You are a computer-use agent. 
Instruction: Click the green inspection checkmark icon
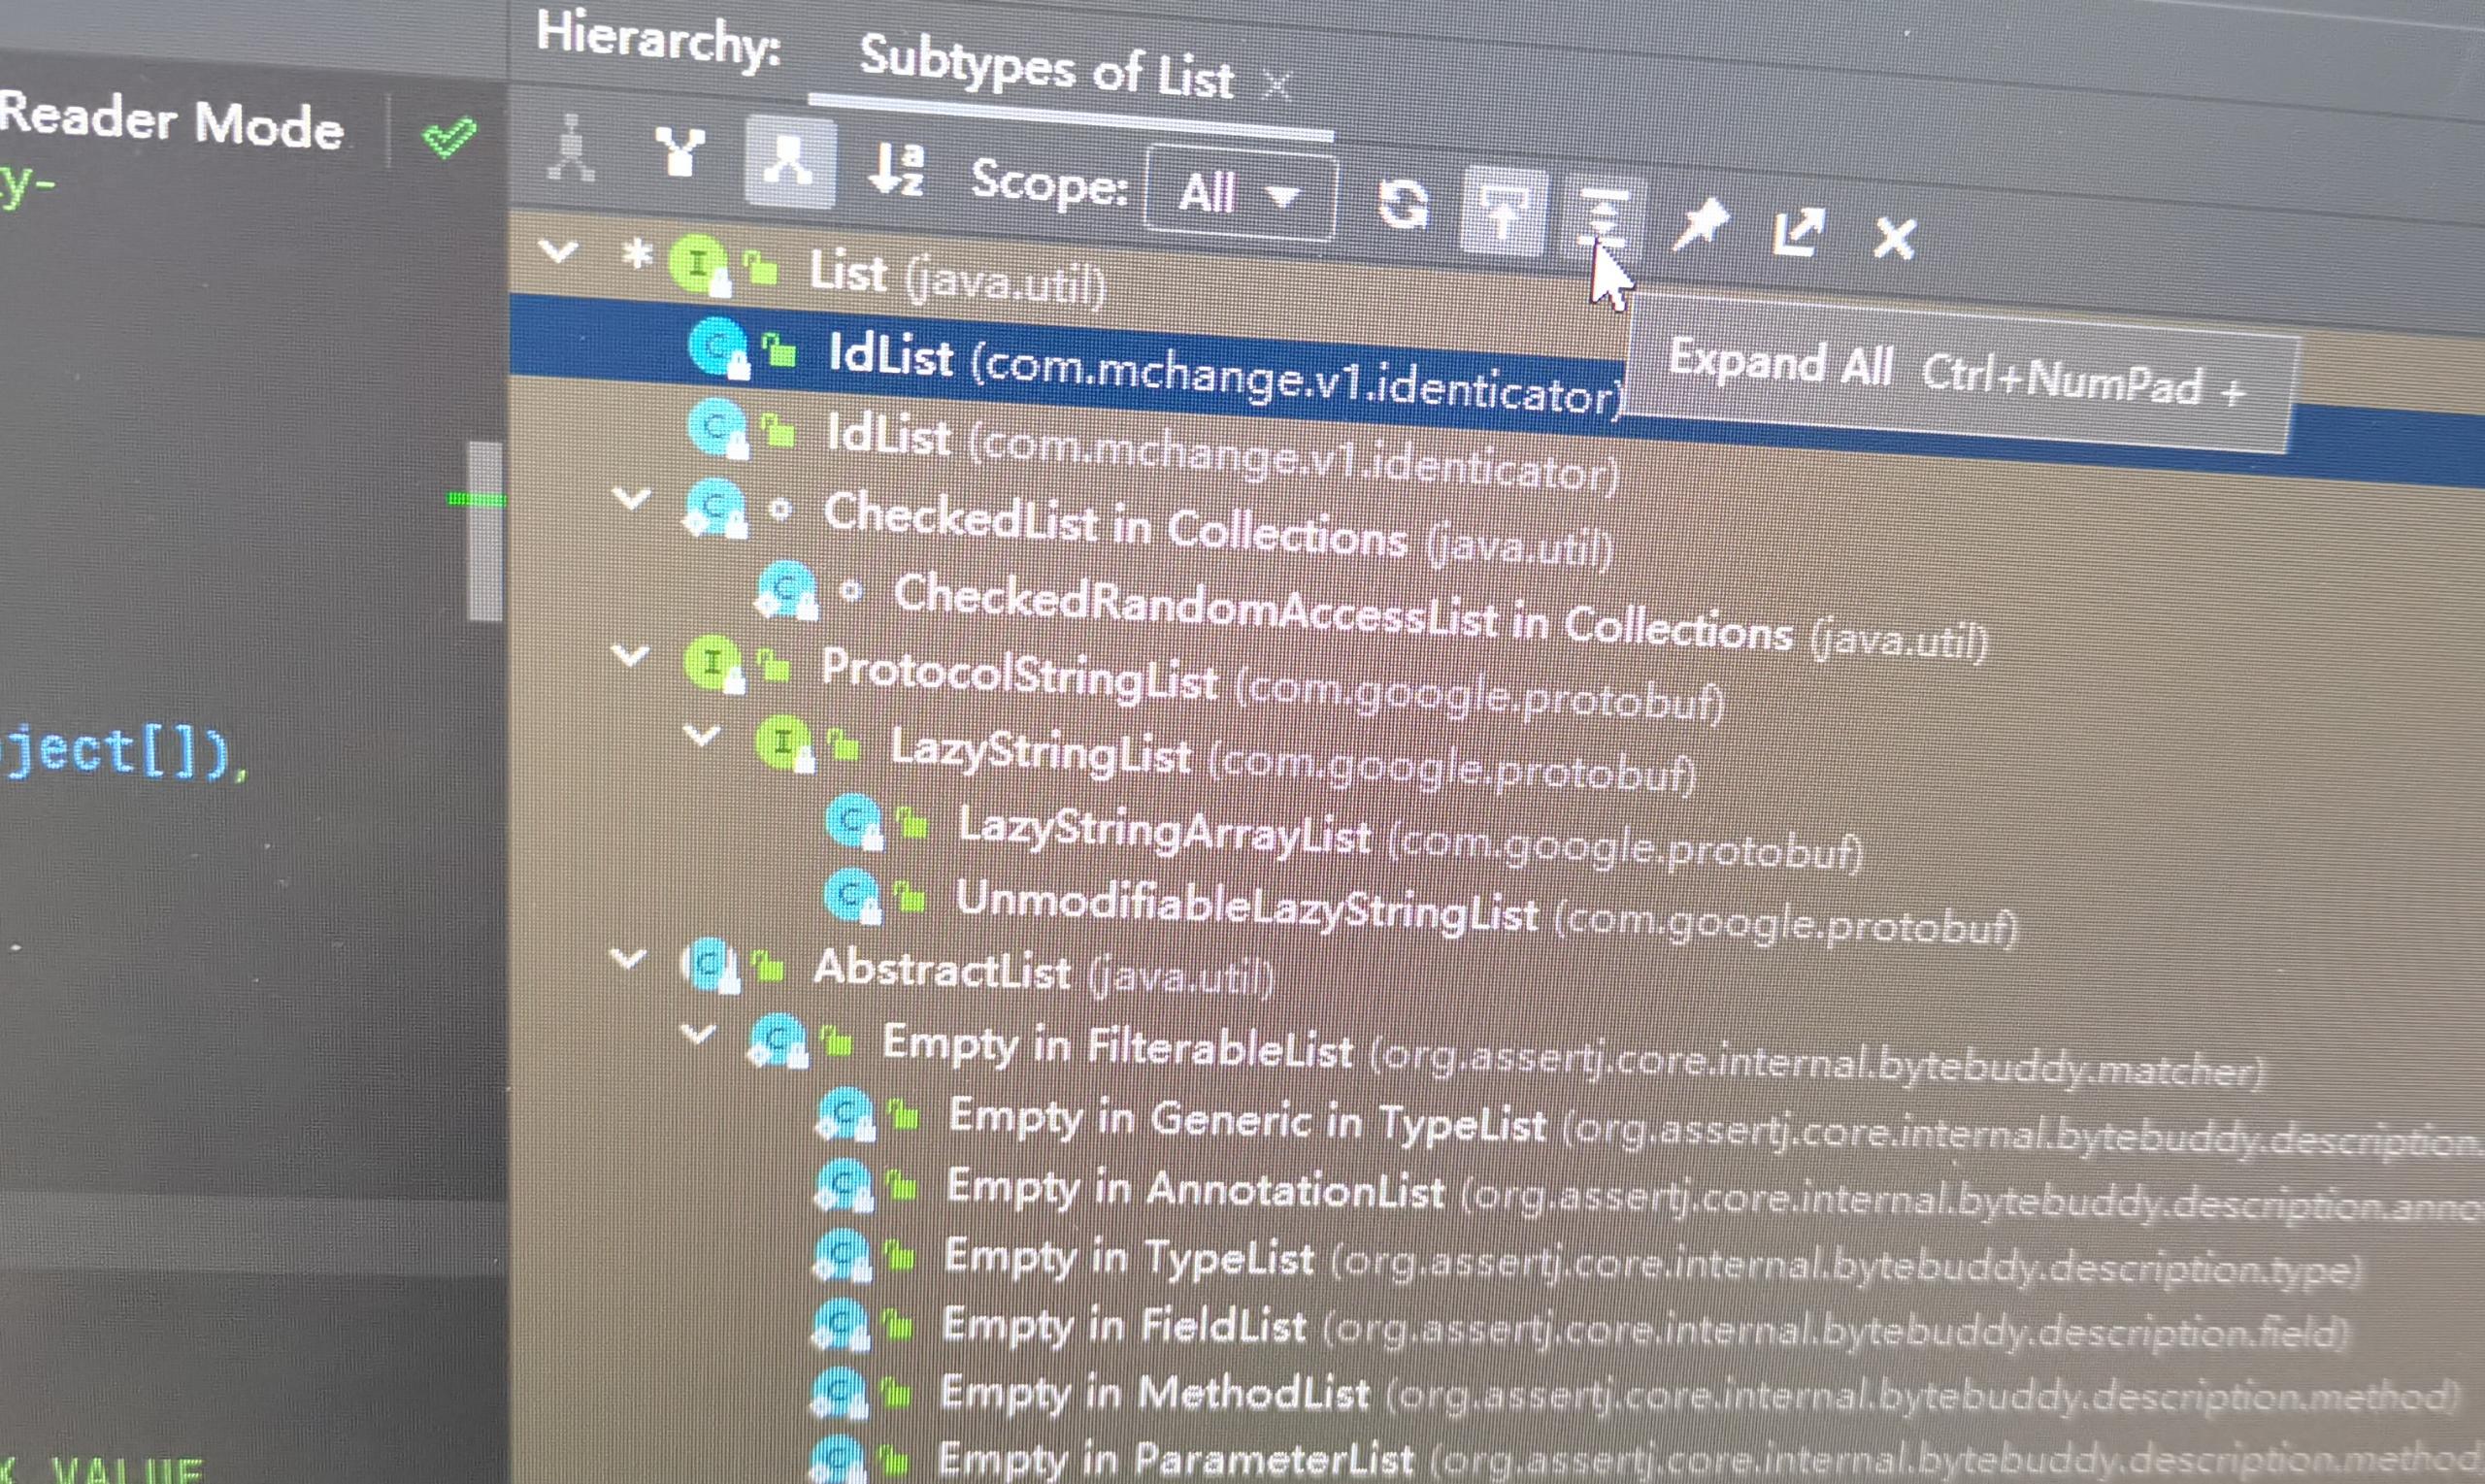(x=449, y=137)
